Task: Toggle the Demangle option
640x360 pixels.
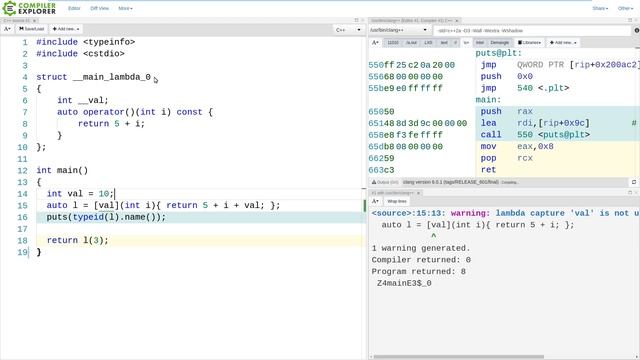Action: tap(500, 42)
